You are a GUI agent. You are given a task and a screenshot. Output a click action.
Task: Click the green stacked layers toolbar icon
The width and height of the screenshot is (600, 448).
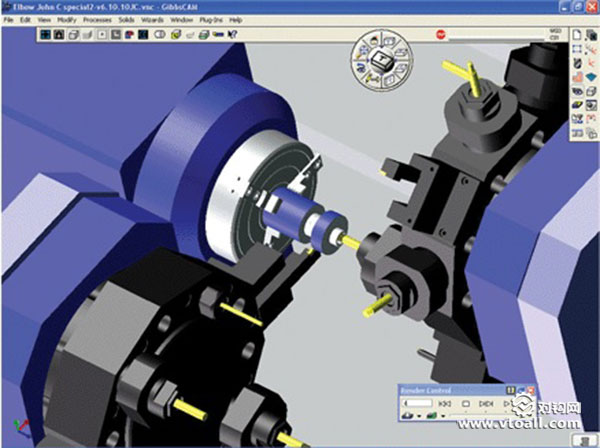pos(204,35)
